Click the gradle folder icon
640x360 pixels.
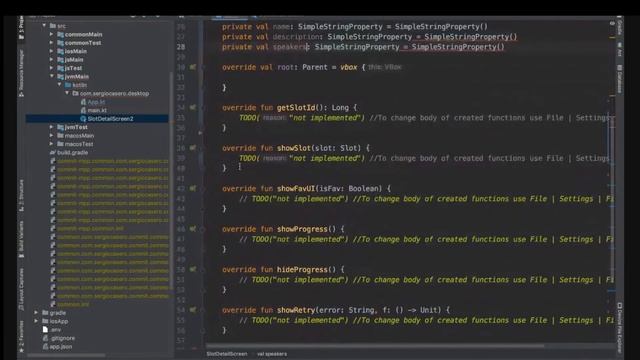45,313
